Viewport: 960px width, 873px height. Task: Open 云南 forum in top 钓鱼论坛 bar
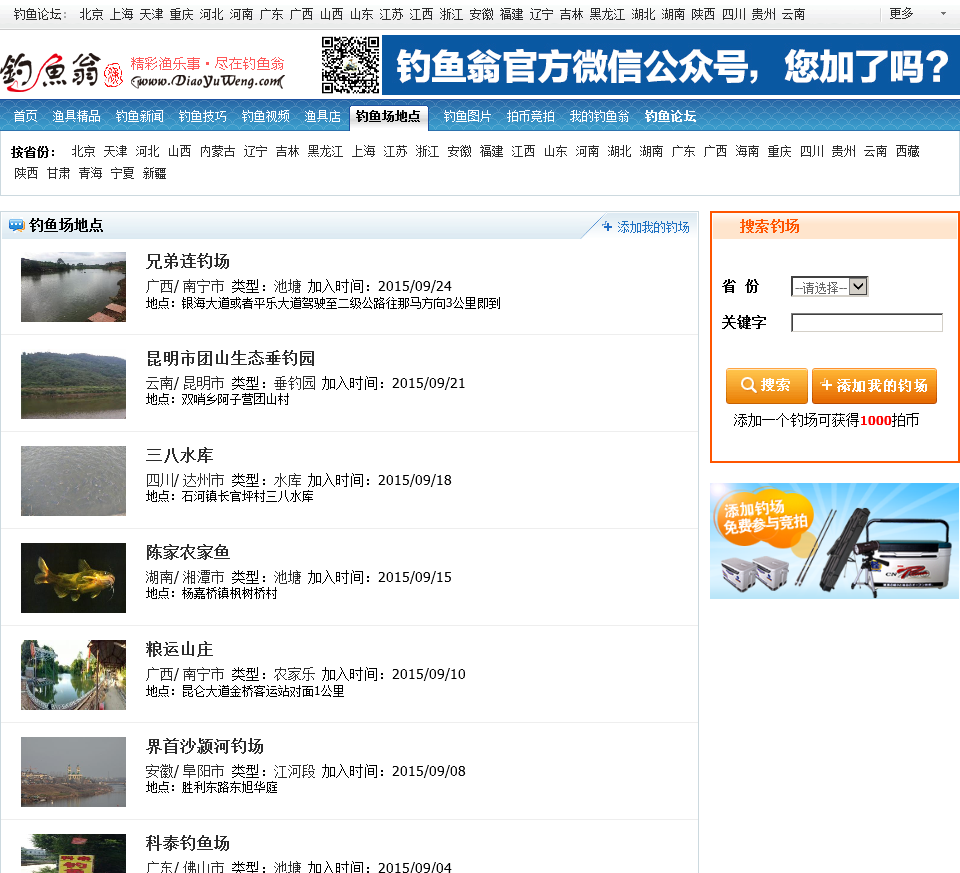coord(793,14)
